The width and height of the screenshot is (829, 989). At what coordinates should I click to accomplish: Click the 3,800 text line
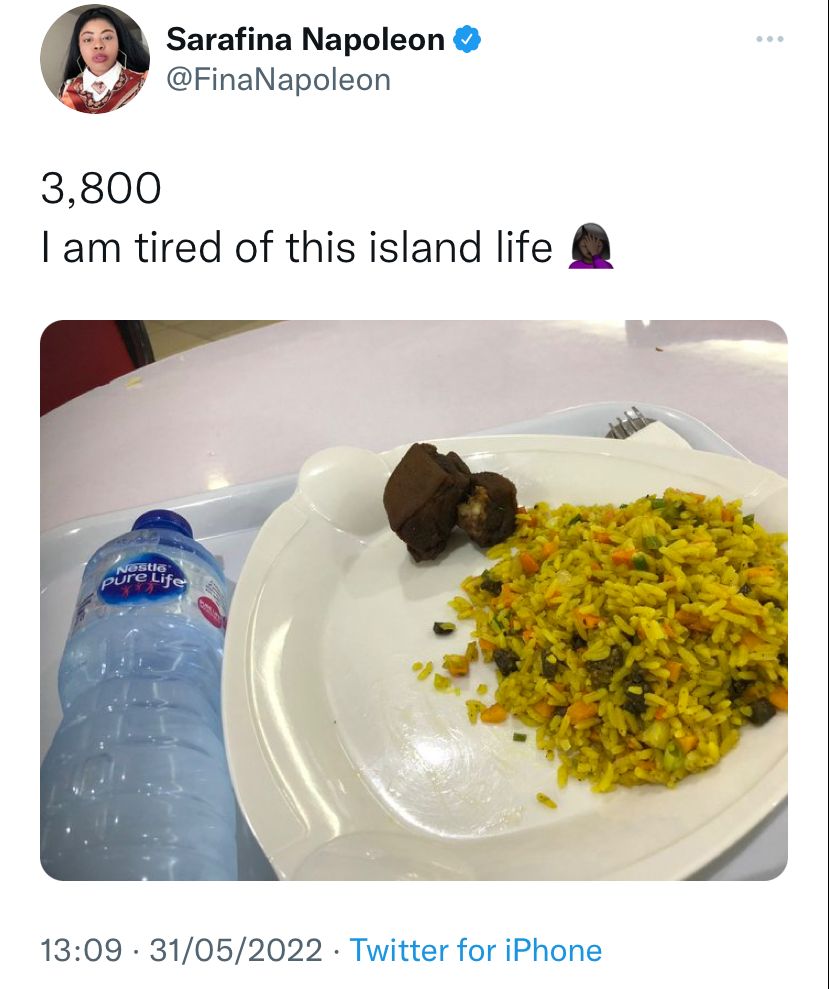(x=101, y=189)
